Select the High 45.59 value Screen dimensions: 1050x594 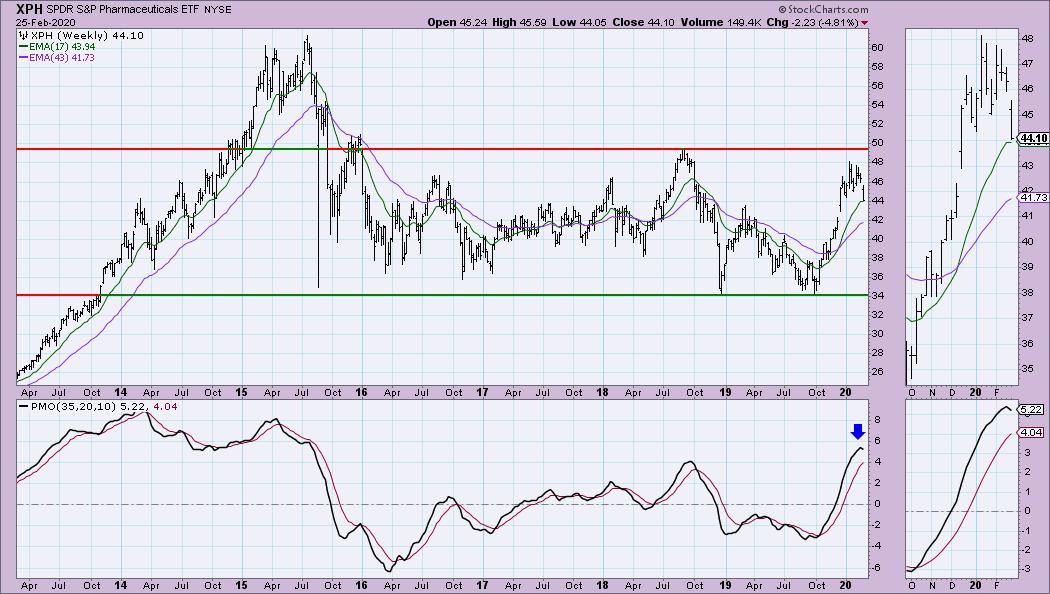coord(520,22)
